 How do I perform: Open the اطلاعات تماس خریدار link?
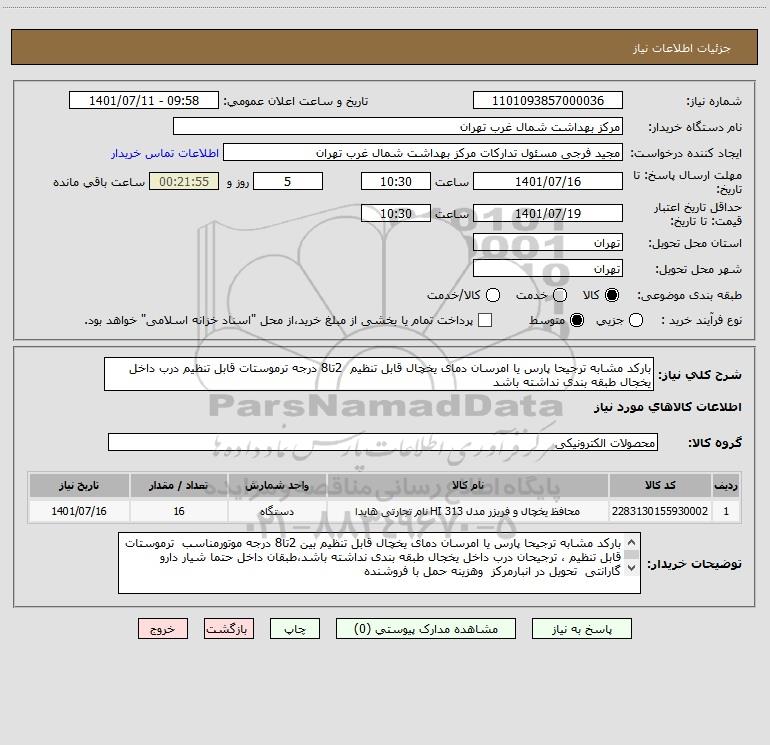pyautogui.click(x=165, y=153)
